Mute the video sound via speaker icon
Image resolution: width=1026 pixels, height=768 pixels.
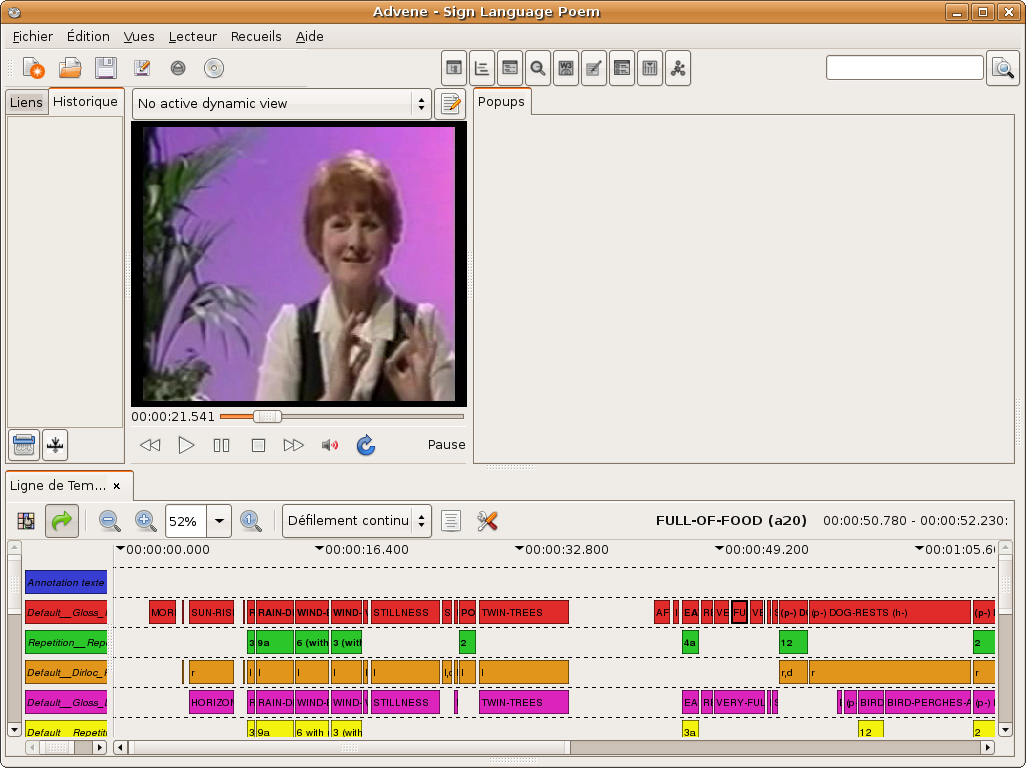tap(329, 445)
